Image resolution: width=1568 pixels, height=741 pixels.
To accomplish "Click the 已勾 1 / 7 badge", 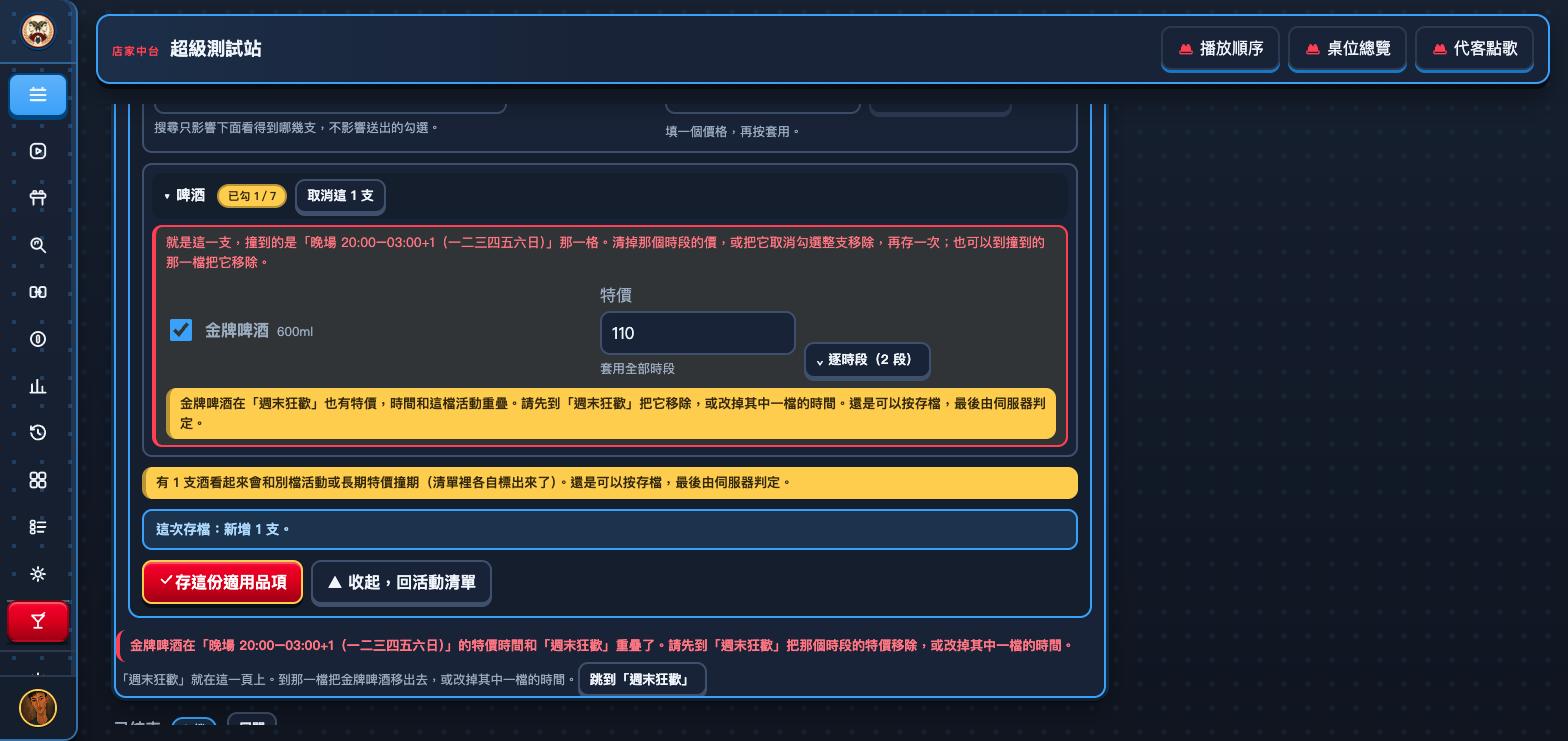I will click(252, 196).
